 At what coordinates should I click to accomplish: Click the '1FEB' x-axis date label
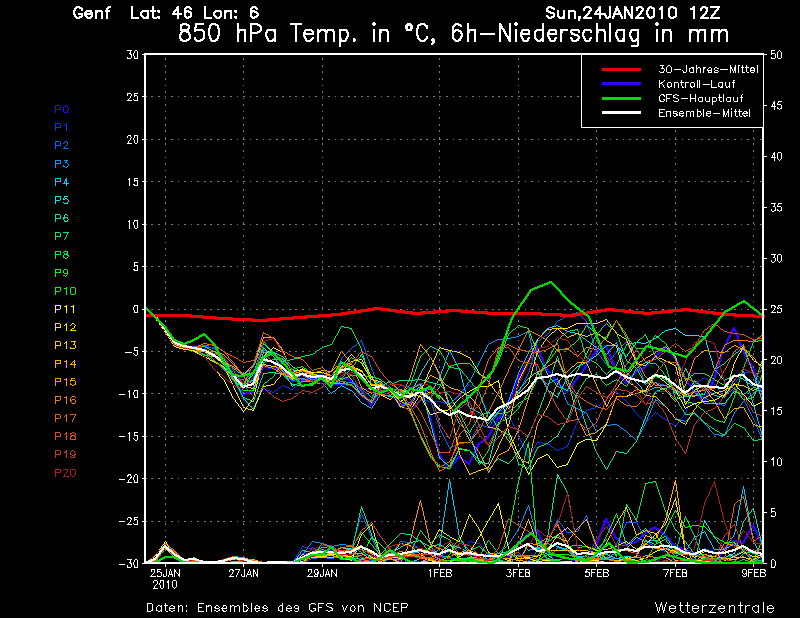pyautogui.click(x=440, y=573)
